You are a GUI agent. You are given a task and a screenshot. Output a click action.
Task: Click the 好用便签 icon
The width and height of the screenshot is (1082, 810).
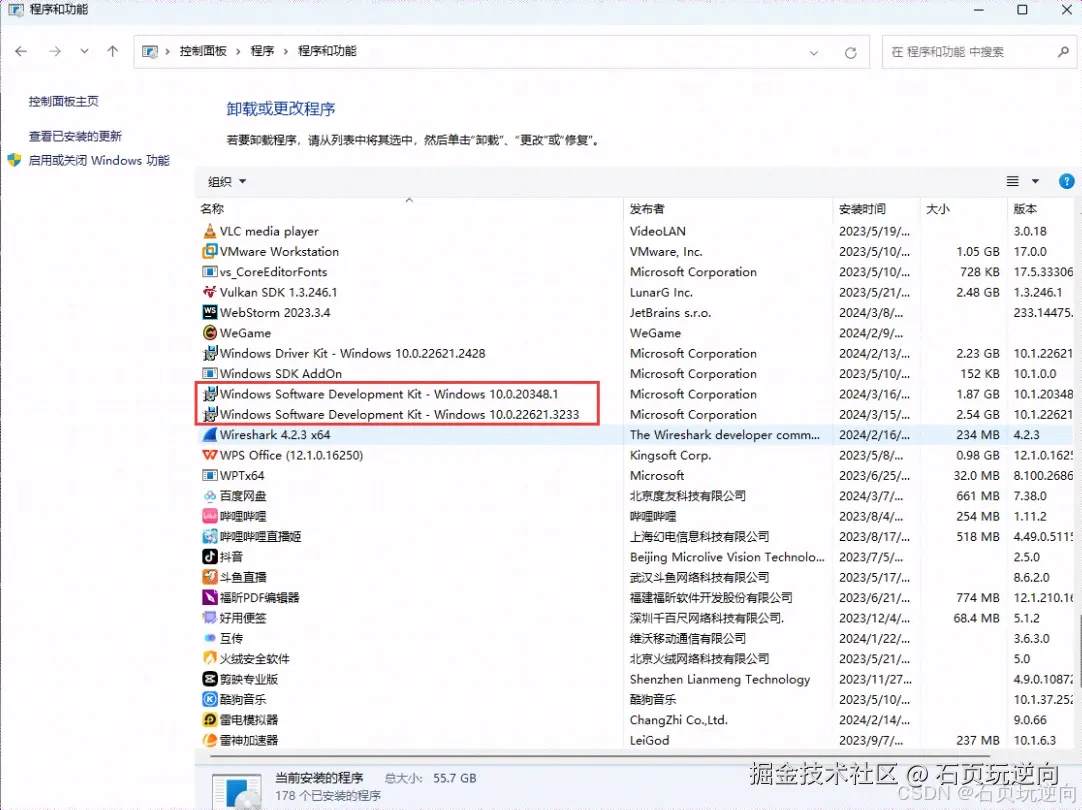point(210,618)
